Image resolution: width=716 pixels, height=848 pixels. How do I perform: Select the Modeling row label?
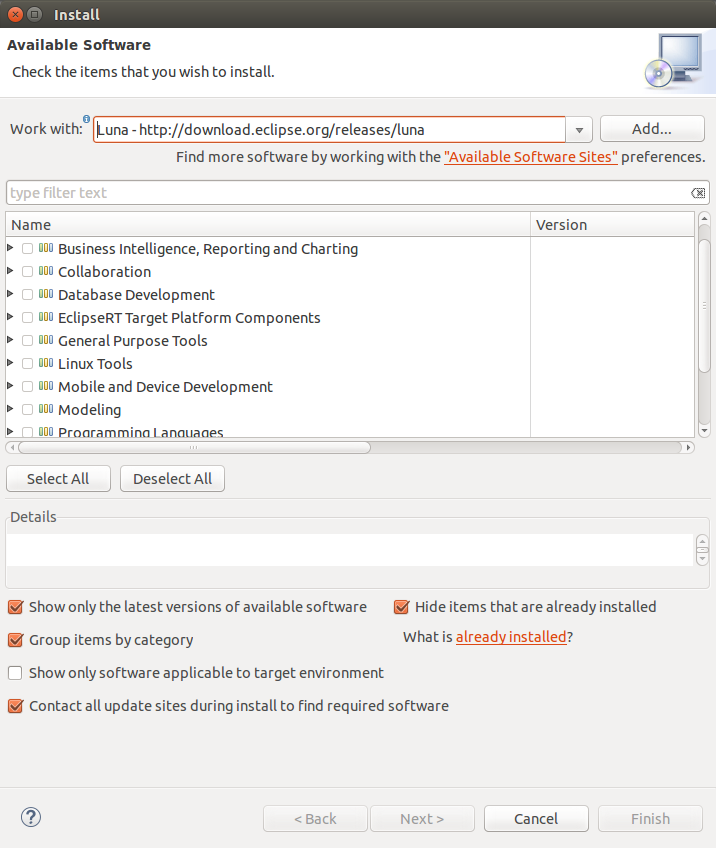90,409
